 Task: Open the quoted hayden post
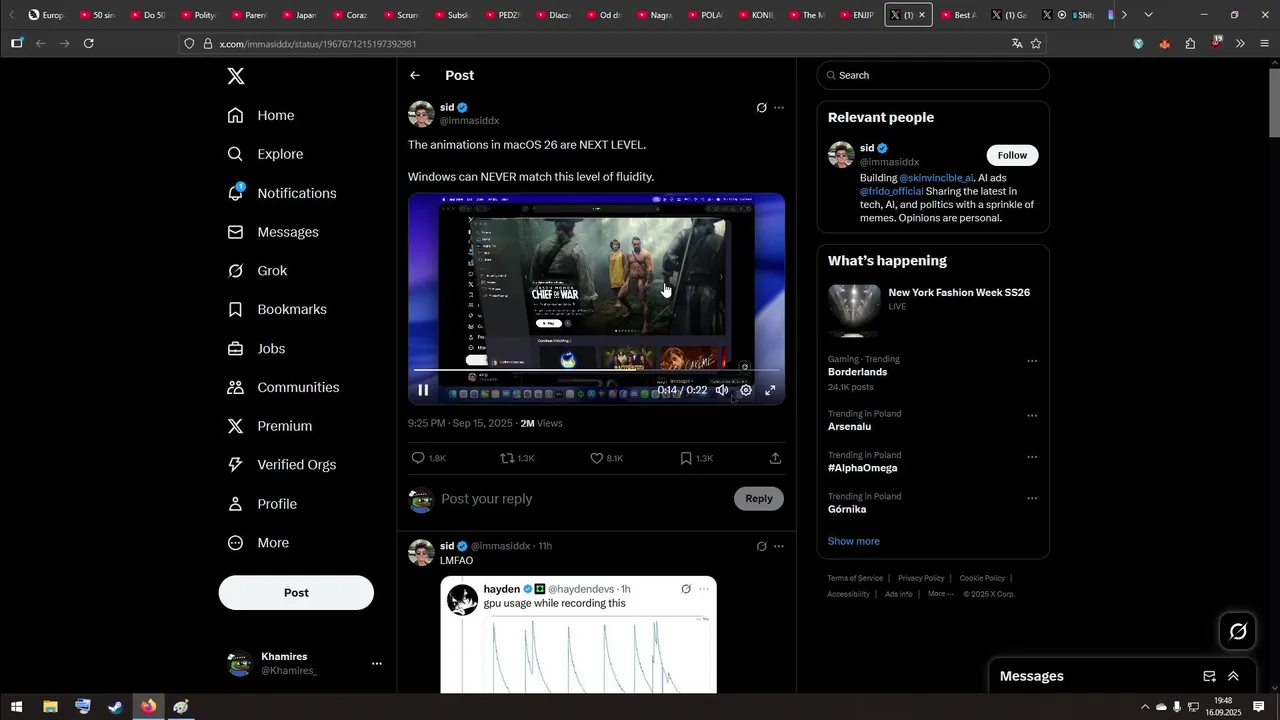pos(578,635)
